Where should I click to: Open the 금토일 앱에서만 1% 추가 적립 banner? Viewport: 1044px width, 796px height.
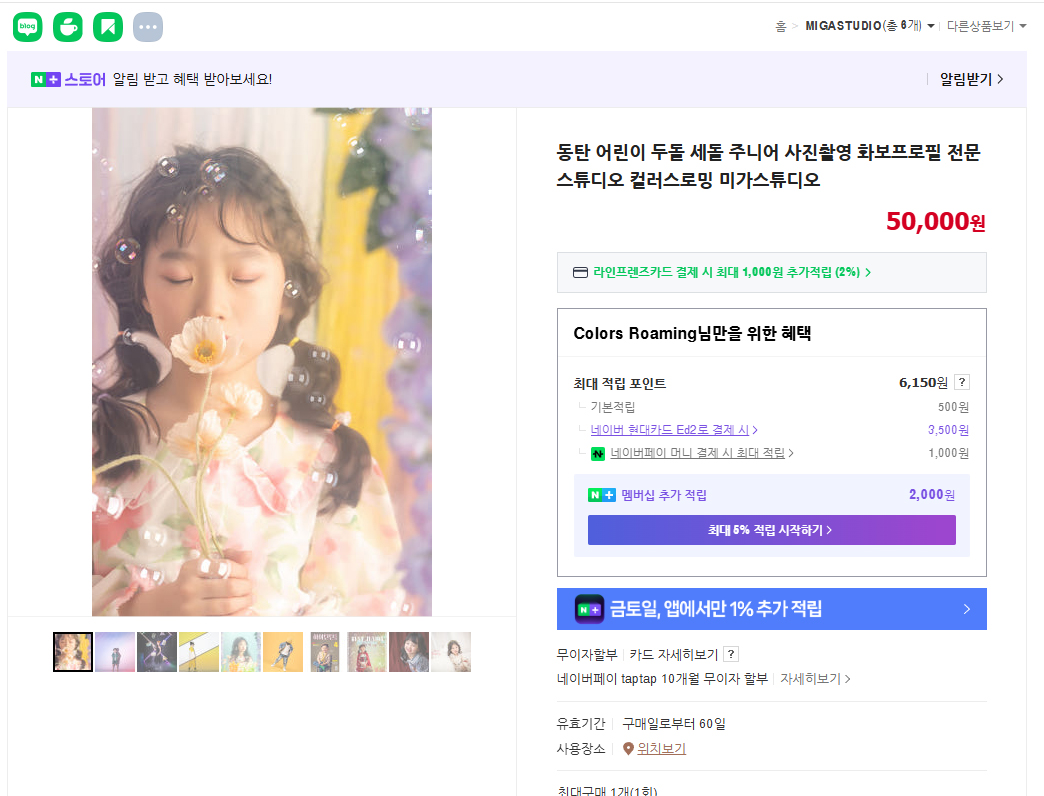pos(771,609)
